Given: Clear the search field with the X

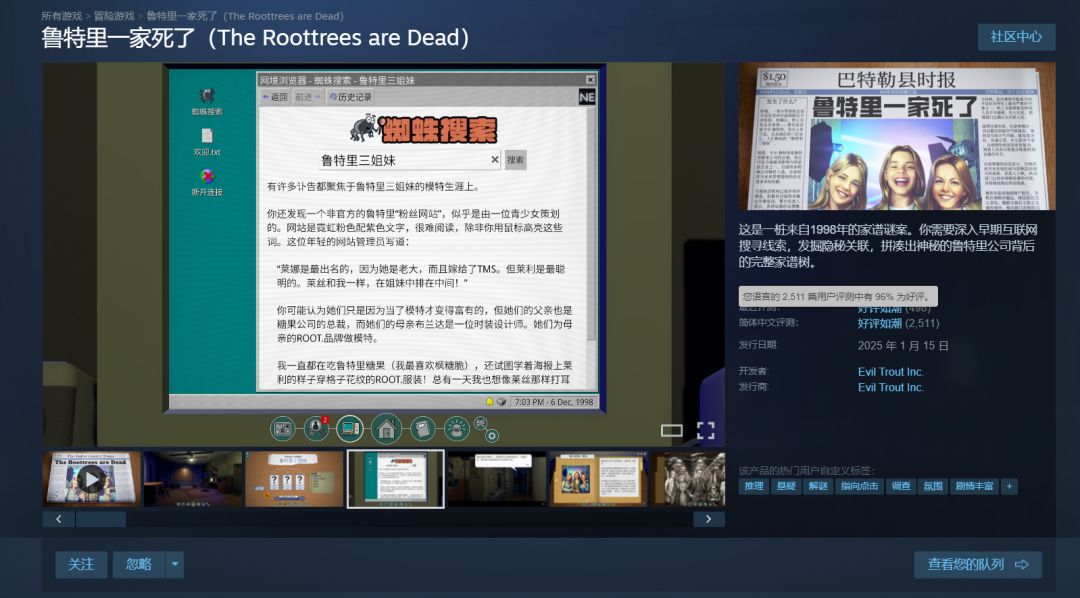Looking at the screenshot, I should click(495, 160).
